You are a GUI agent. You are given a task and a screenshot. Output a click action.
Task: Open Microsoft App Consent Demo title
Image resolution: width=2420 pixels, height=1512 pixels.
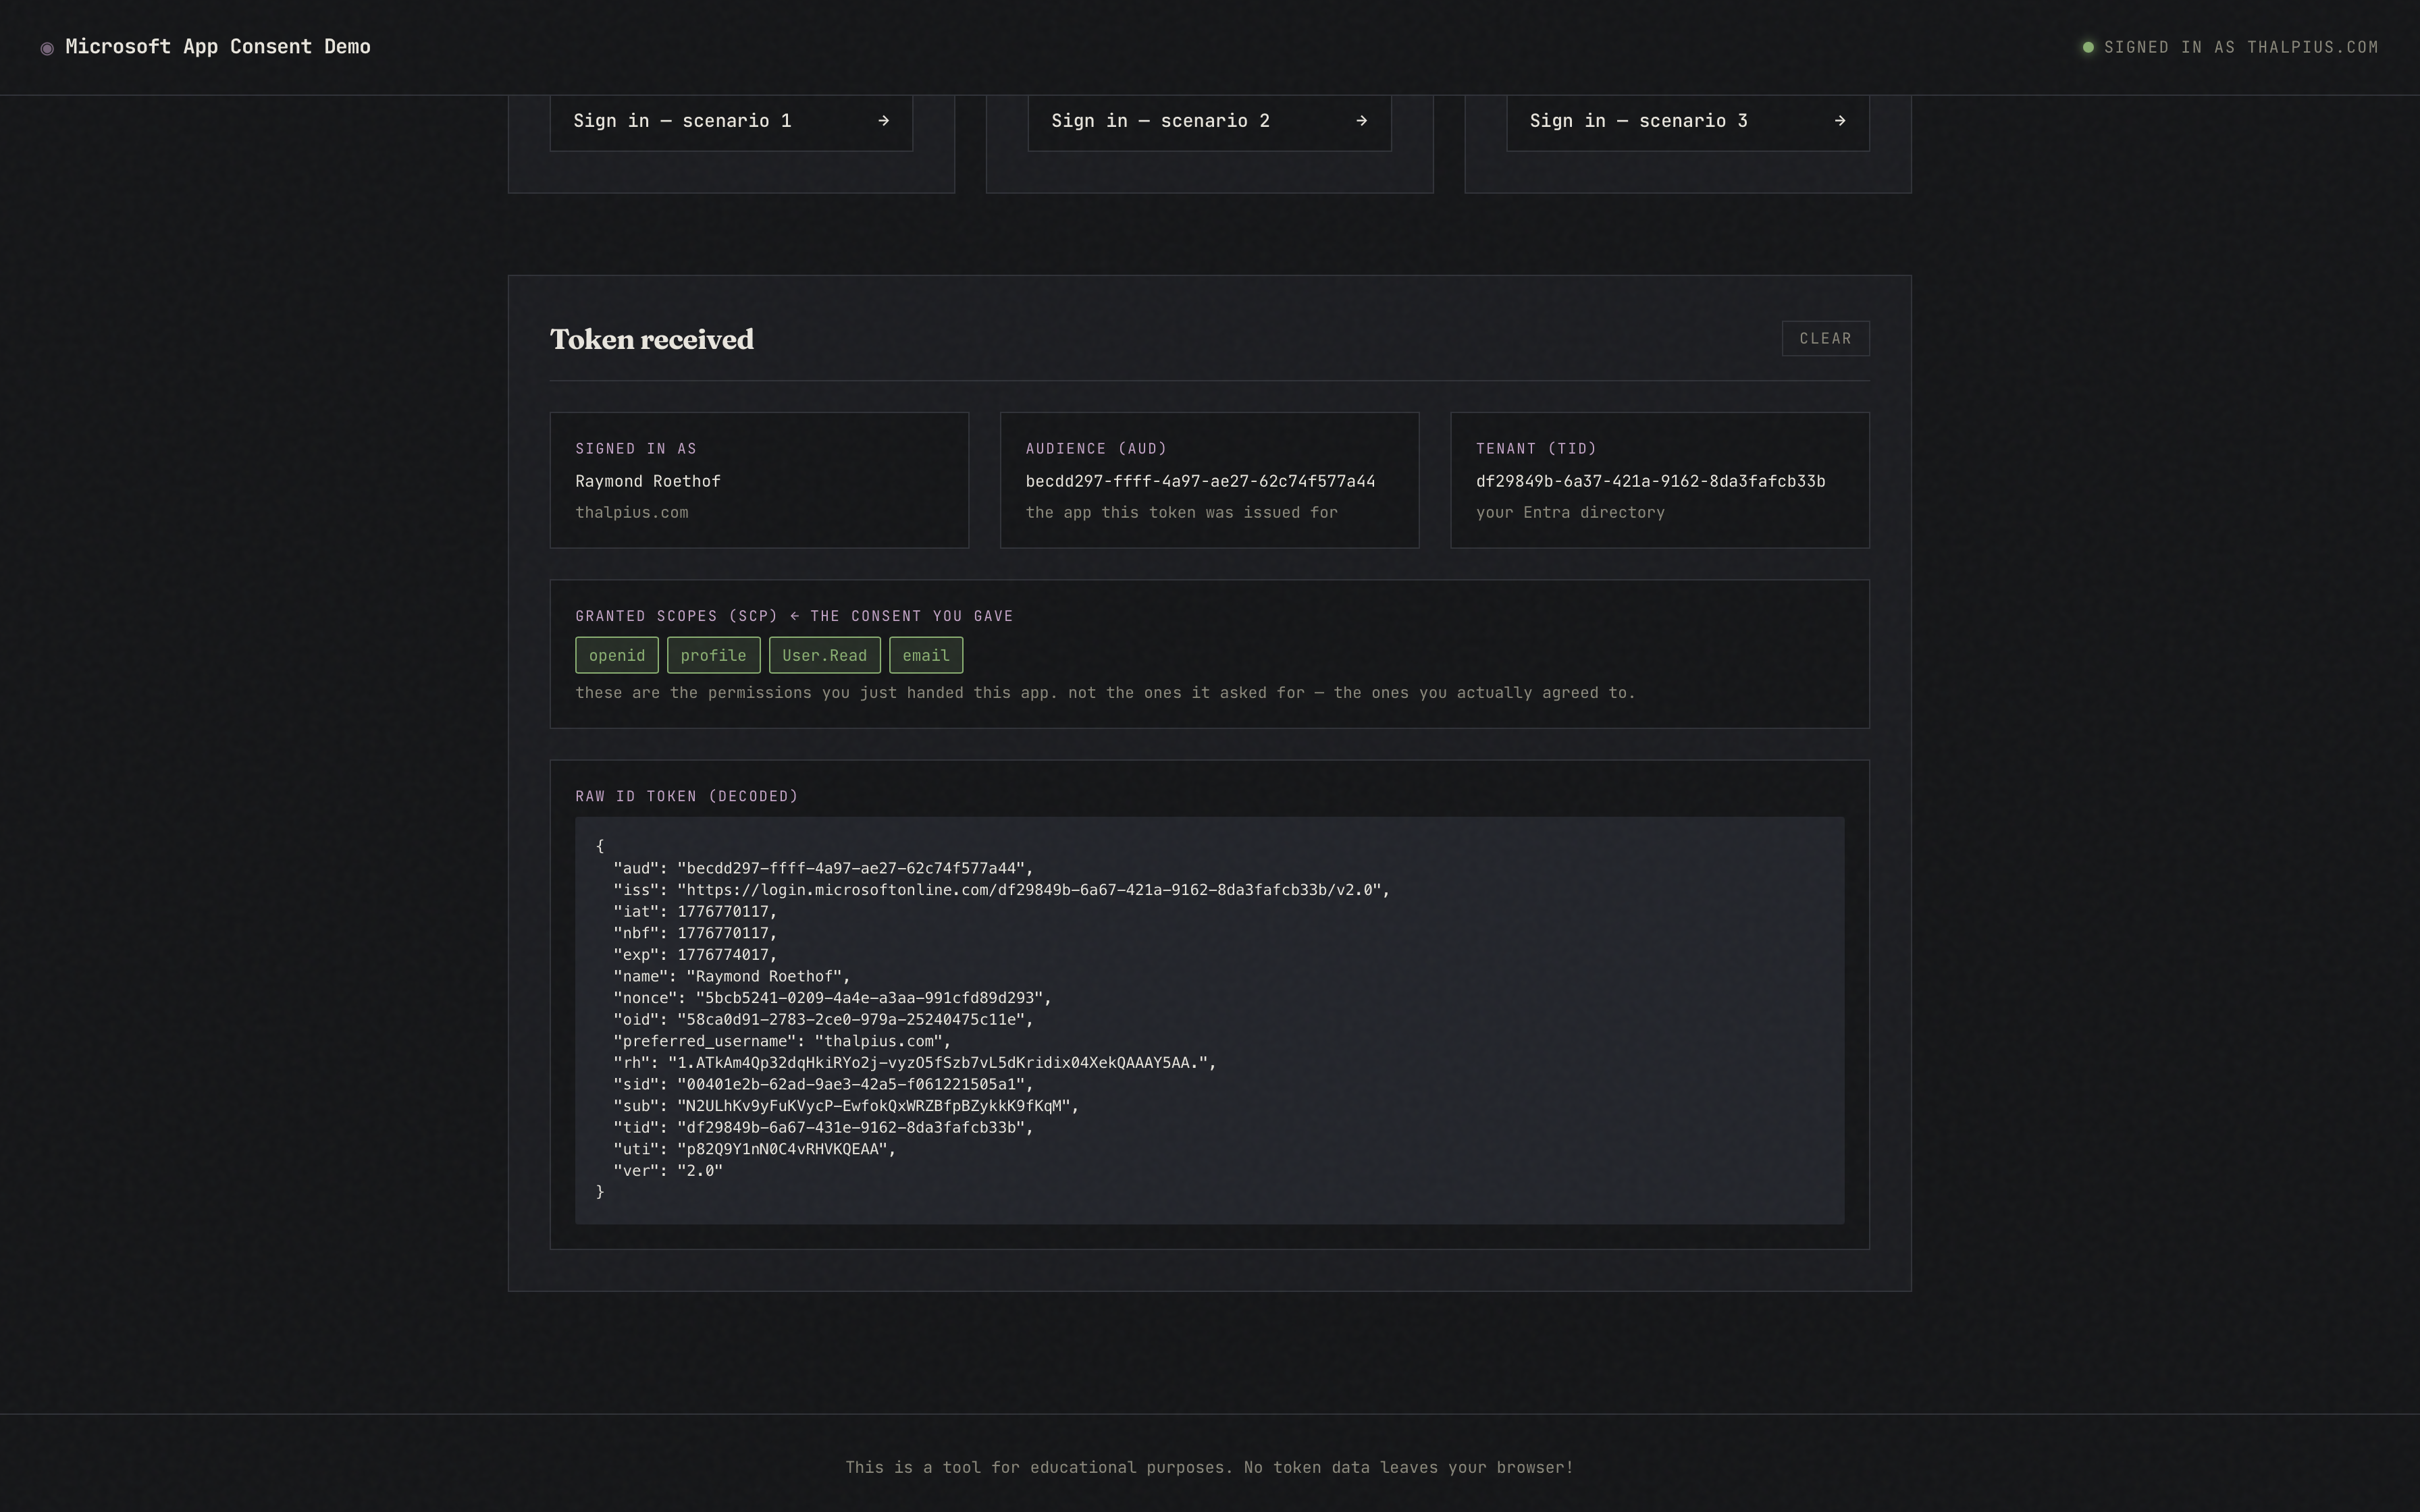[x=218, y=47]
